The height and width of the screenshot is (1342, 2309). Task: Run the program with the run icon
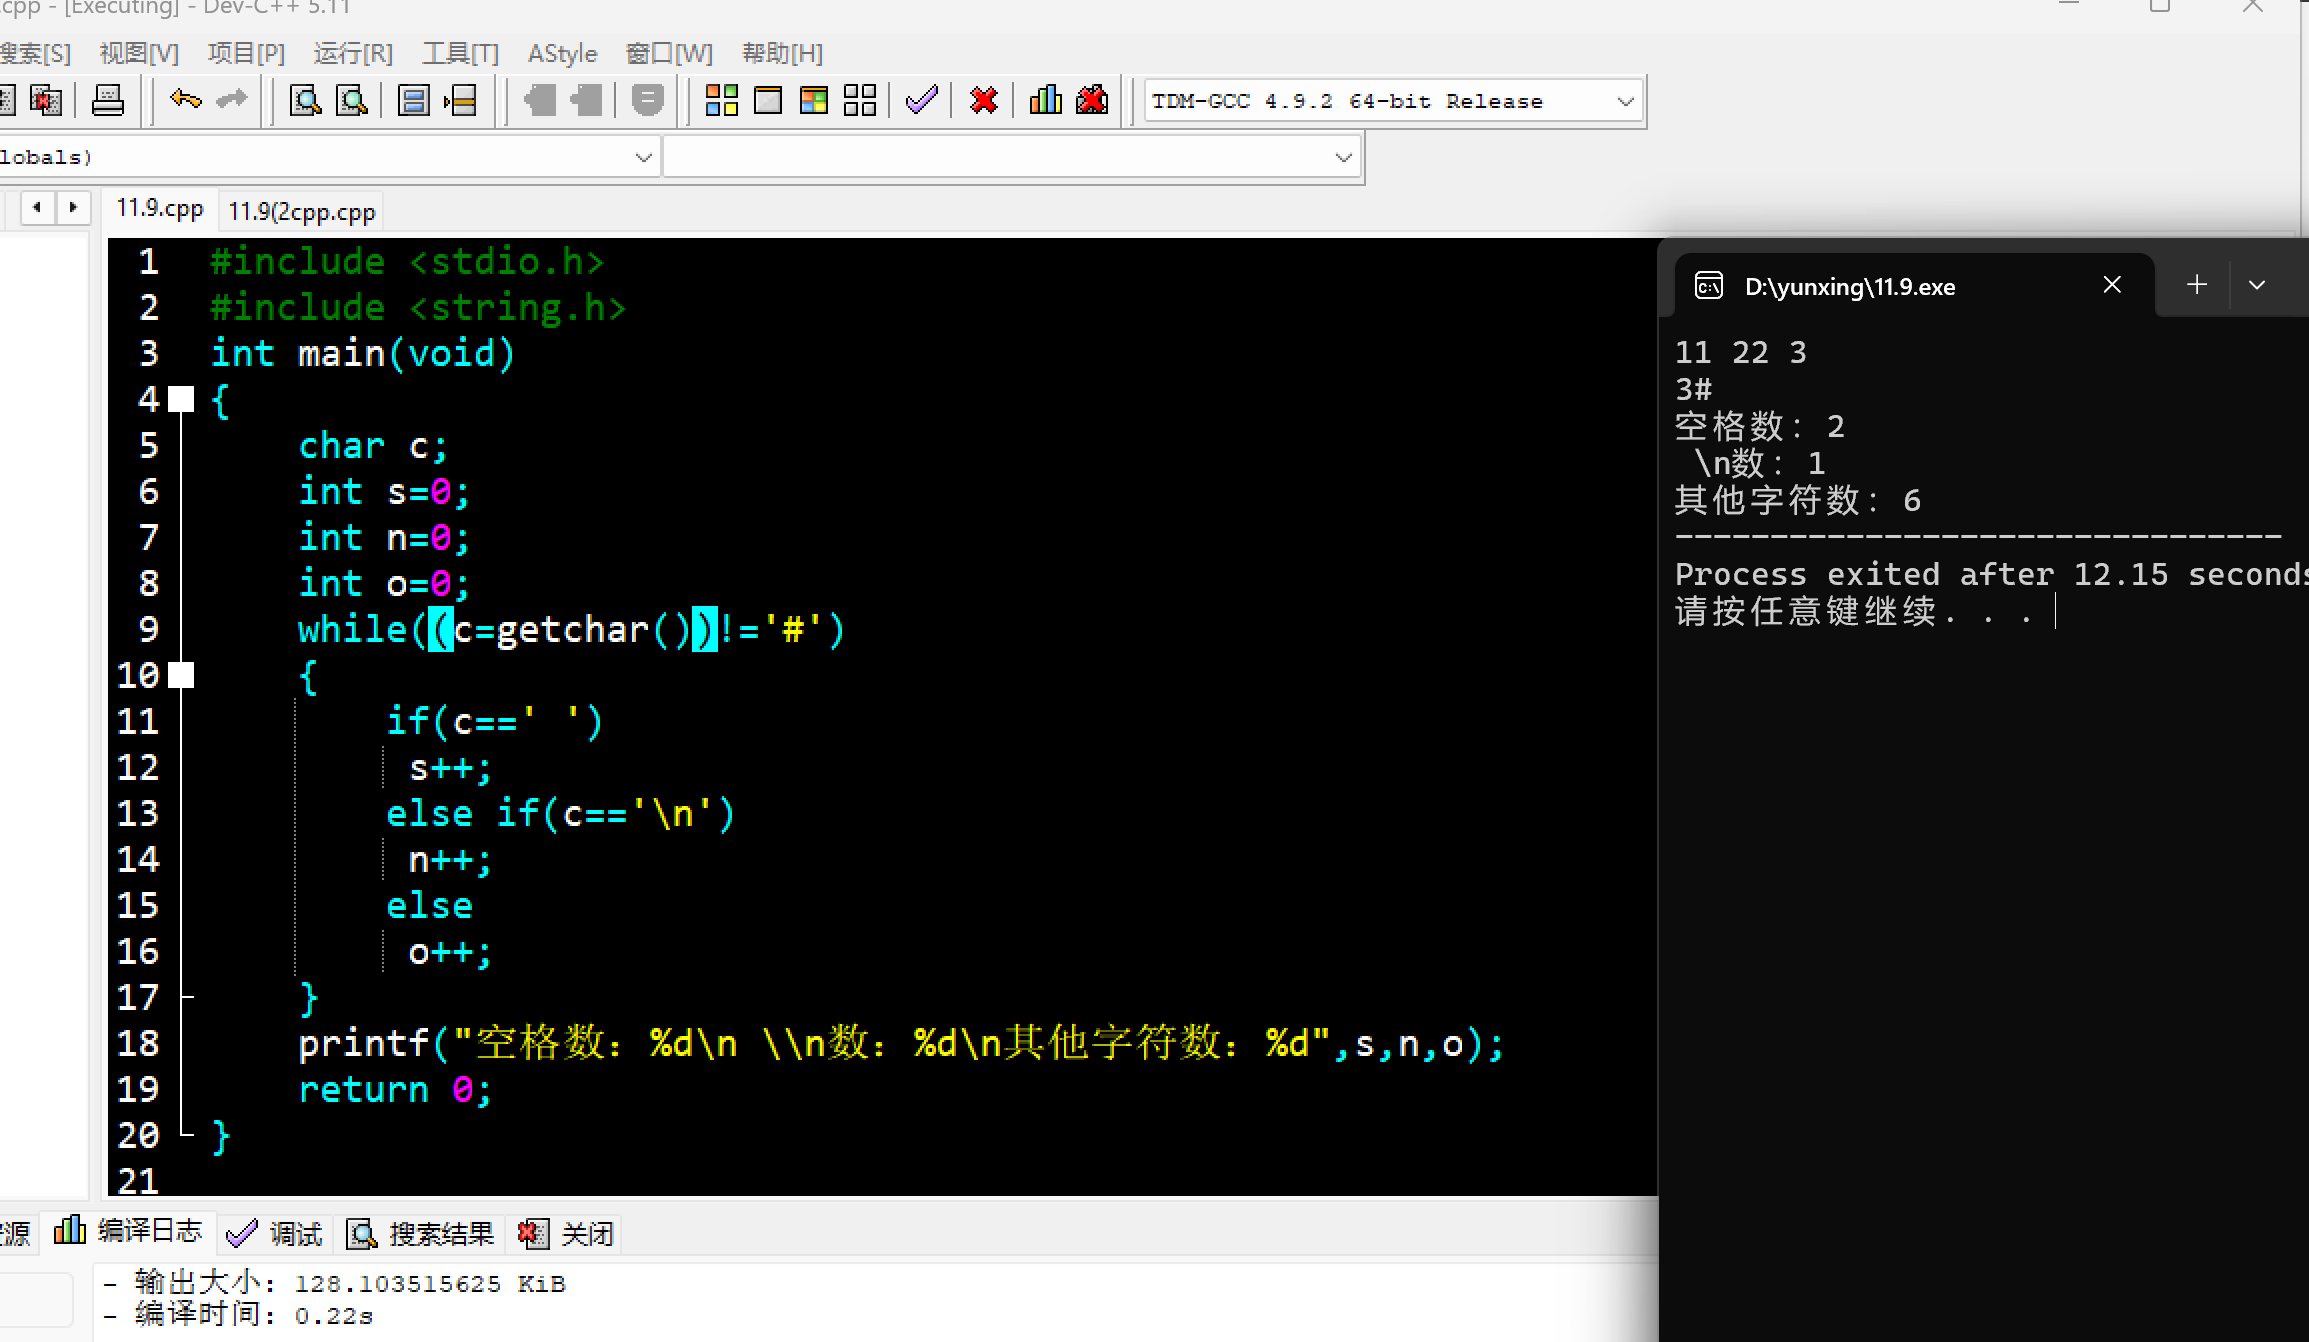tap(766, 99)
